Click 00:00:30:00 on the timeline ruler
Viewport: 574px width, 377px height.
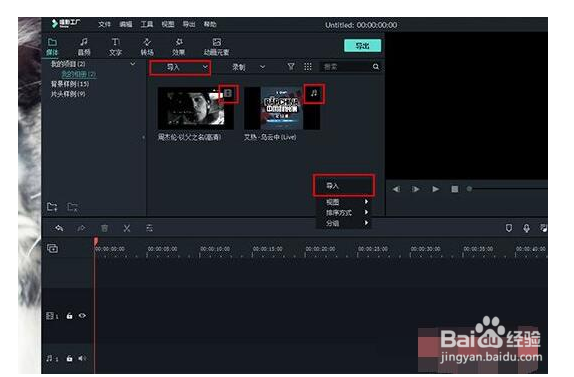click(425, 249)
